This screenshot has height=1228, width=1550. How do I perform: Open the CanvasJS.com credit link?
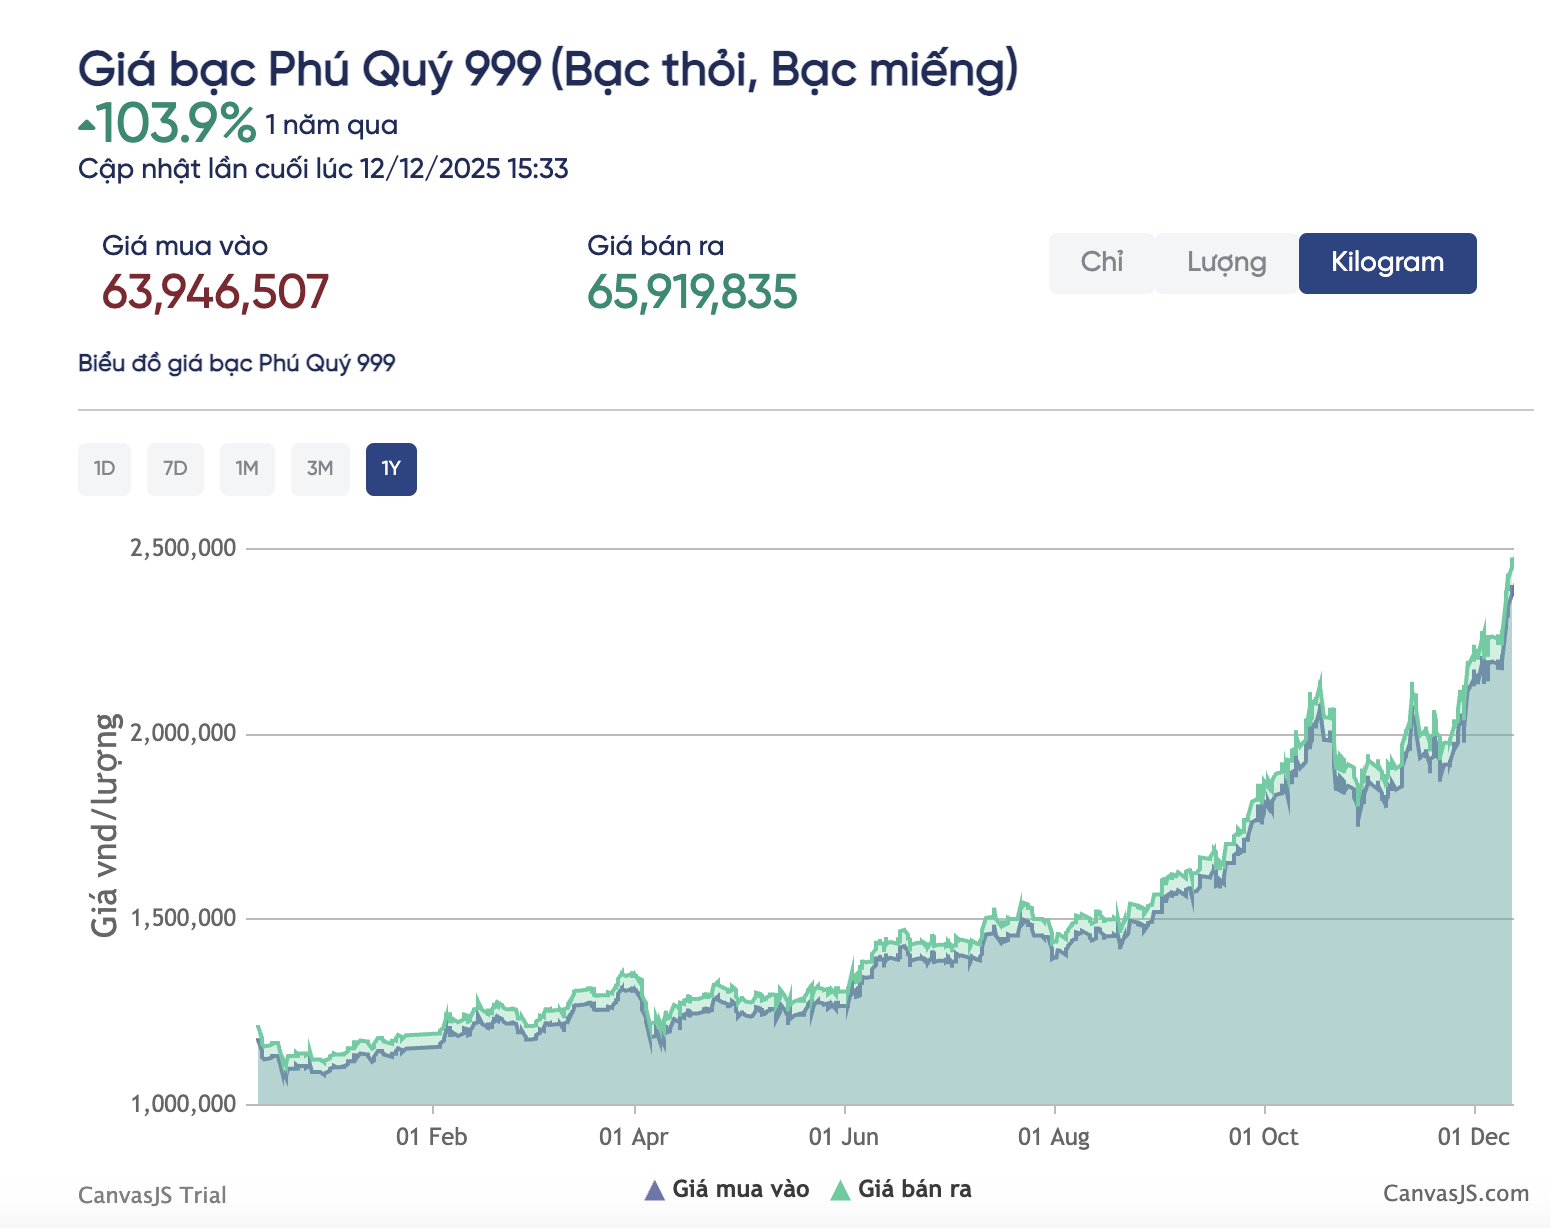[1455, 1194]
